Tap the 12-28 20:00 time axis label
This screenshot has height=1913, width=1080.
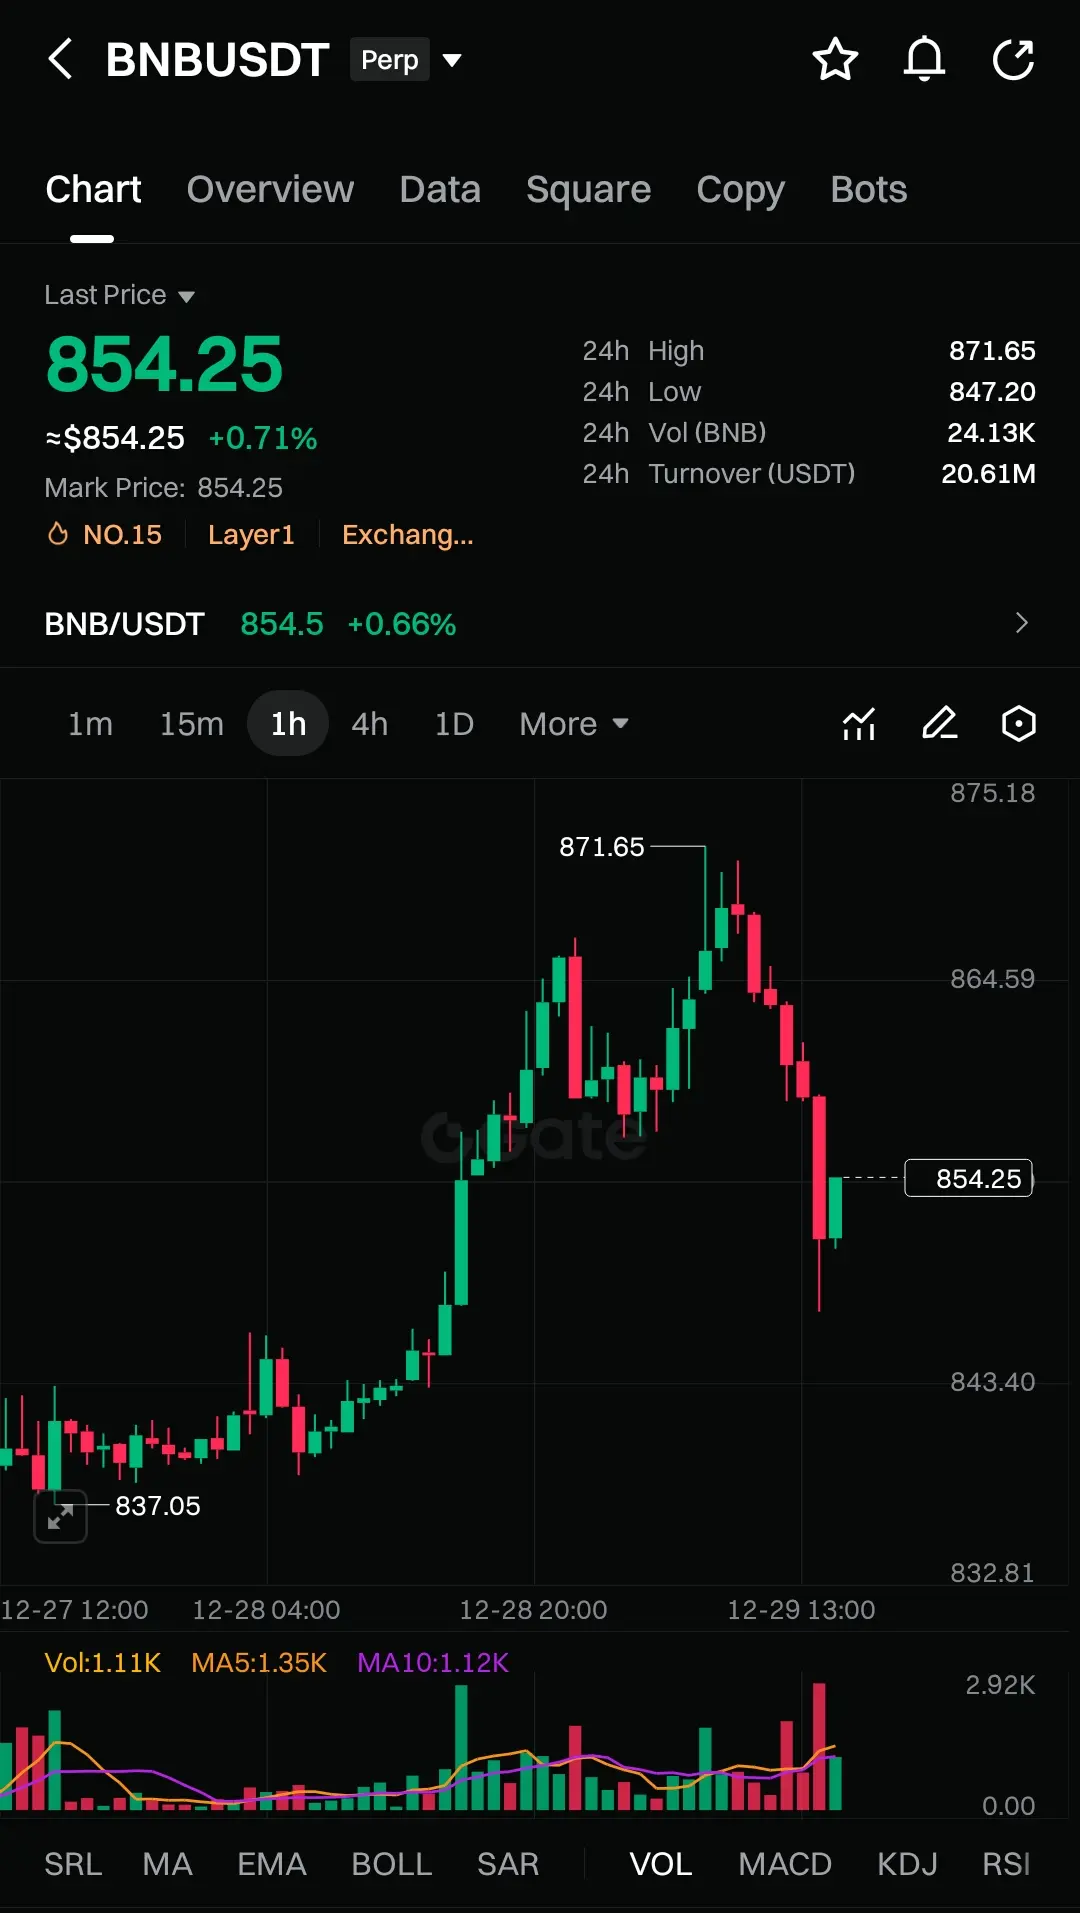click(x=533, y=1610)
